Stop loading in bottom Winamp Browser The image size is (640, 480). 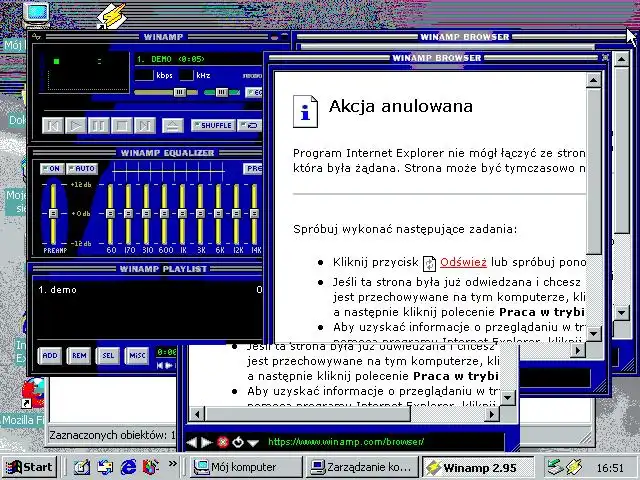pos(223,442)
